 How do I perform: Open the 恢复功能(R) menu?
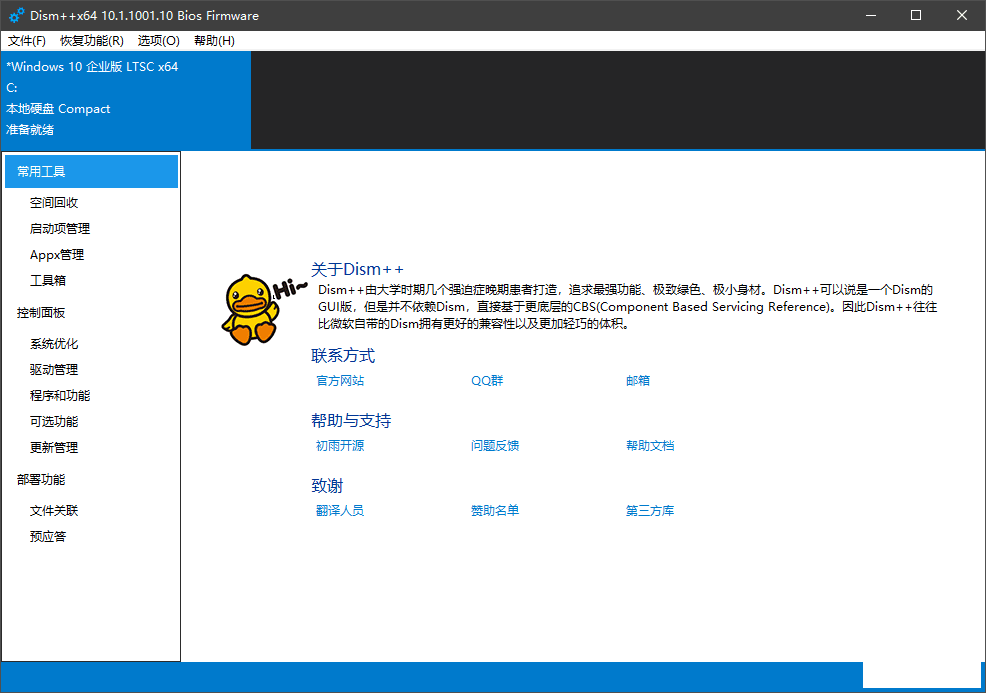point(92,41)
